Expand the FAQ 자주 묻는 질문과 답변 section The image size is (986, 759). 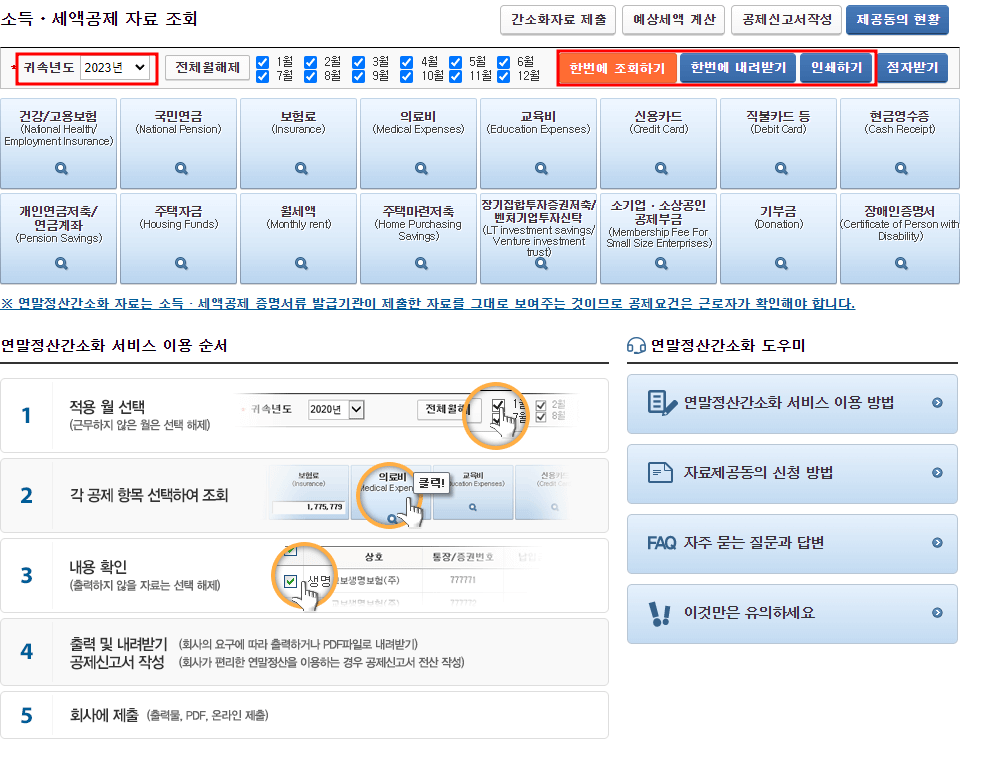pyautogui.click(x=791, y=544)
